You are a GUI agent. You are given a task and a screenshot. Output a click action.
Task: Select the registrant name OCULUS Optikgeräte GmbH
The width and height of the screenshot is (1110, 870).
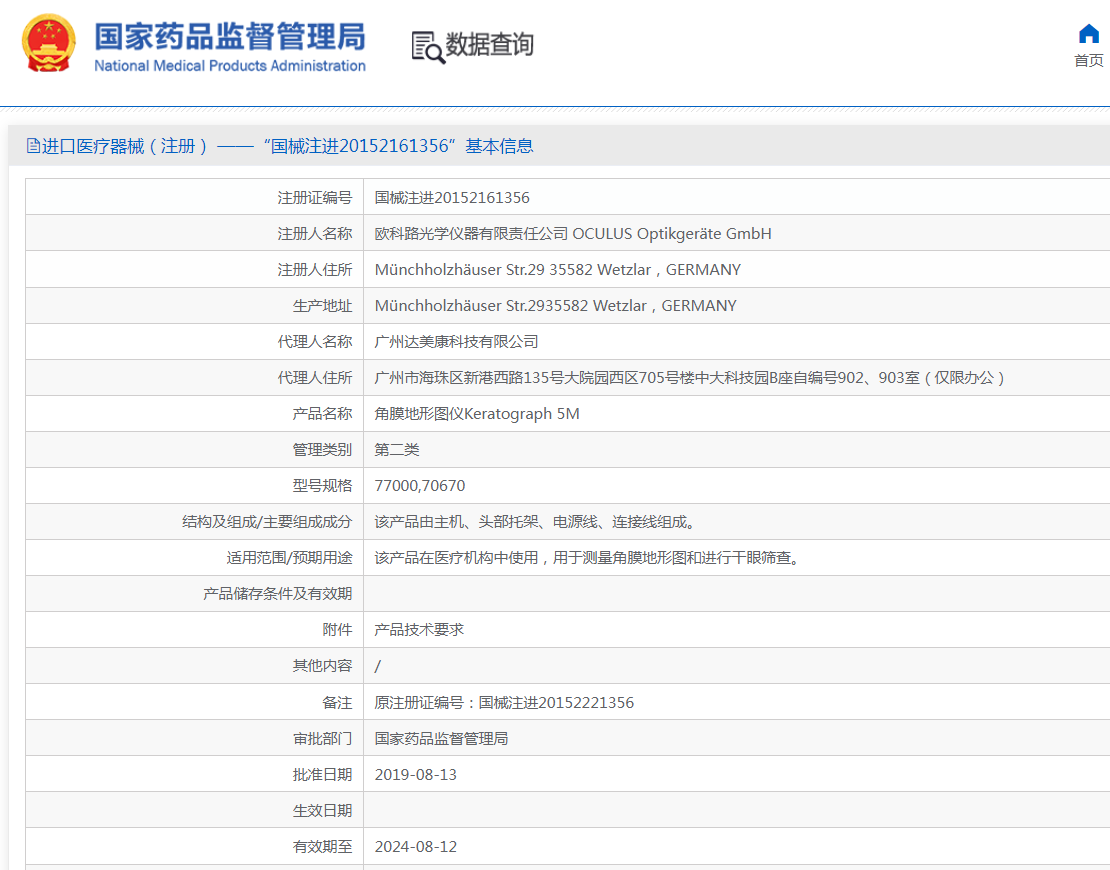click(672, 234)
